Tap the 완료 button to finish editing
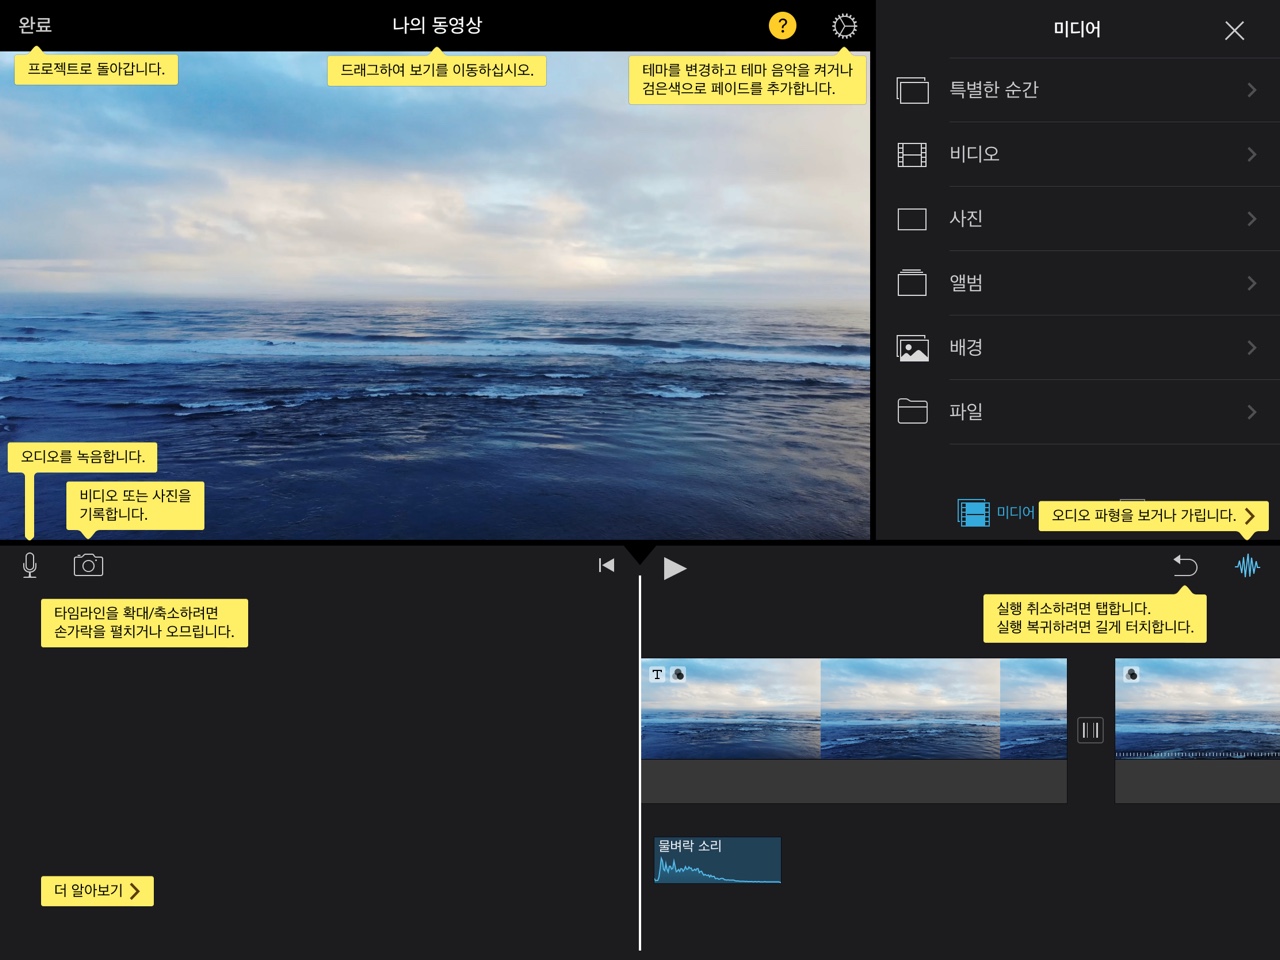Image resolution: width=1280 pixels, height=960 pixels. 35,25
